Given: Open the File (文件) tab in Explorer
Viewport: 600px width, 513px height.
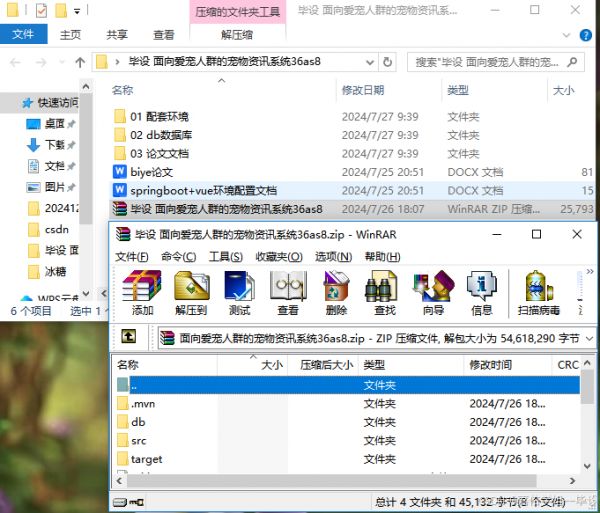Looking at the screenshot, I should [x=23, y=34].
